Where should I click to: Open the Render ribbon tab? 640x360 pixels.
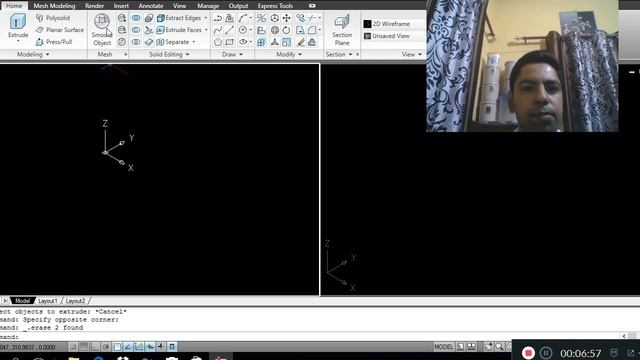(94, 6)
